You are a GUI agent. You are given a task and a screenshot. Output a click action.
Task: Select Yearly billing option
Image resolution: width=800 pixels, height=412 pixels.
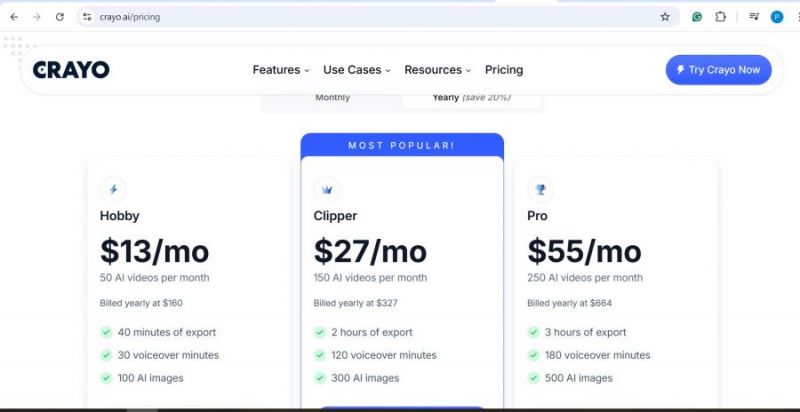[x=470, y=97]
